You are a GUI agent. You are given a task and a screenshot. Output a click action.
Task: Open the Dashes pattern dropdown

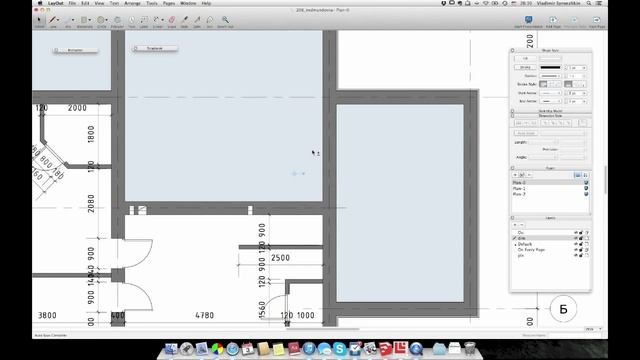tap(550, 76)
